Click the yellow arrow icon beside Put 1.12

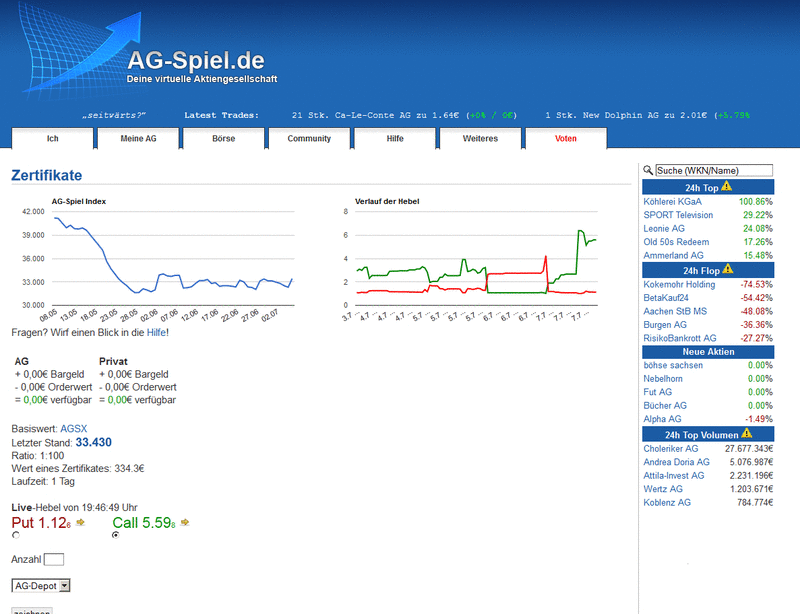pyautogui.click(x=80, y=522)
